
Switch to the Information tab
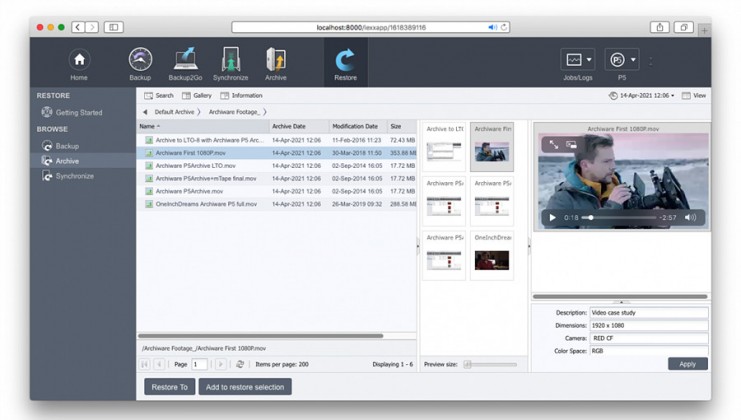coord(241,95)
